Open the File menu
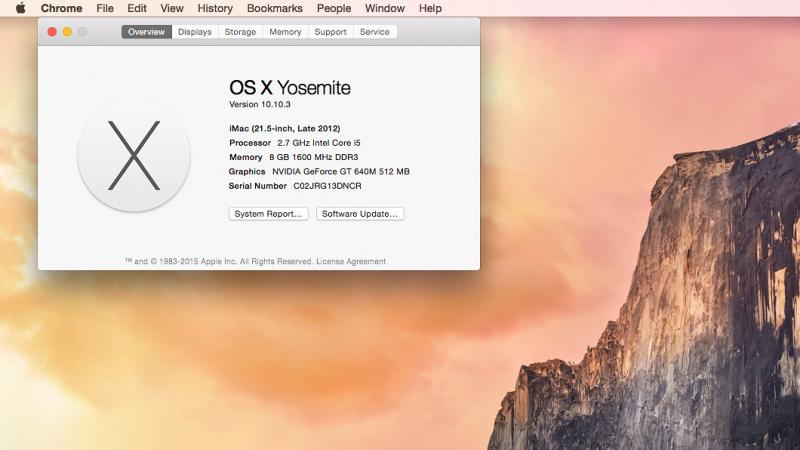This screenshot has width=800, height=450. click(105, 8)
